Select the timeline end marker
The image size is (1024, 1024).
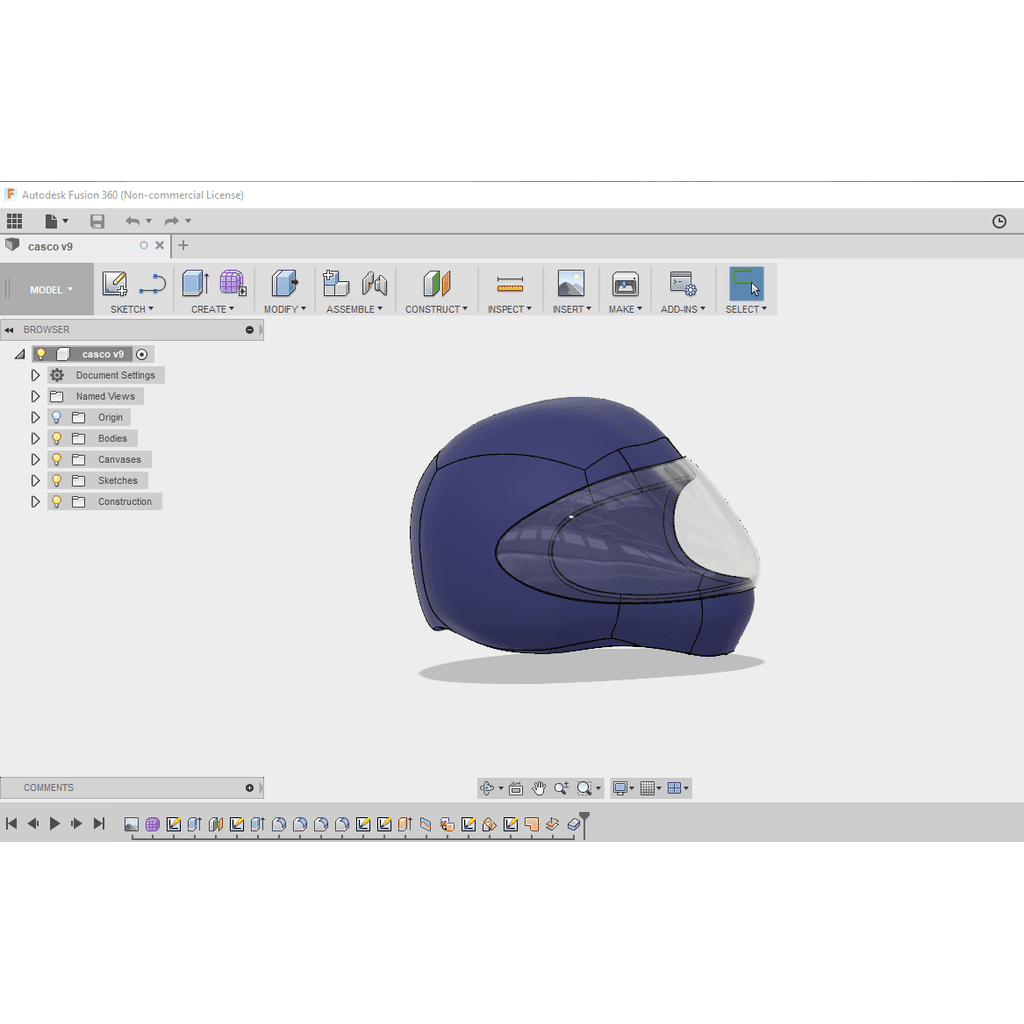pyautogui.click(x=584, y=825)
